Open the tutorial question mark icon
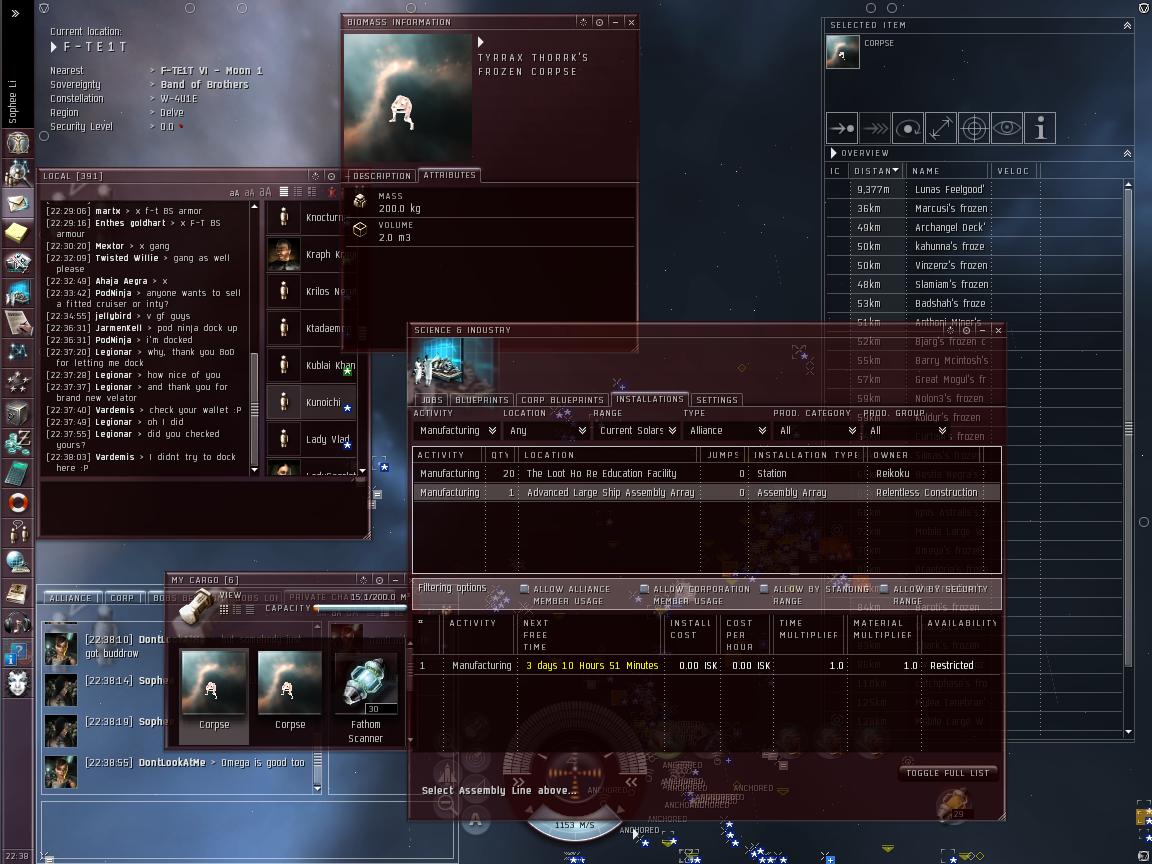The height and width of the screenshot is (864, 1152). (18, 653)
